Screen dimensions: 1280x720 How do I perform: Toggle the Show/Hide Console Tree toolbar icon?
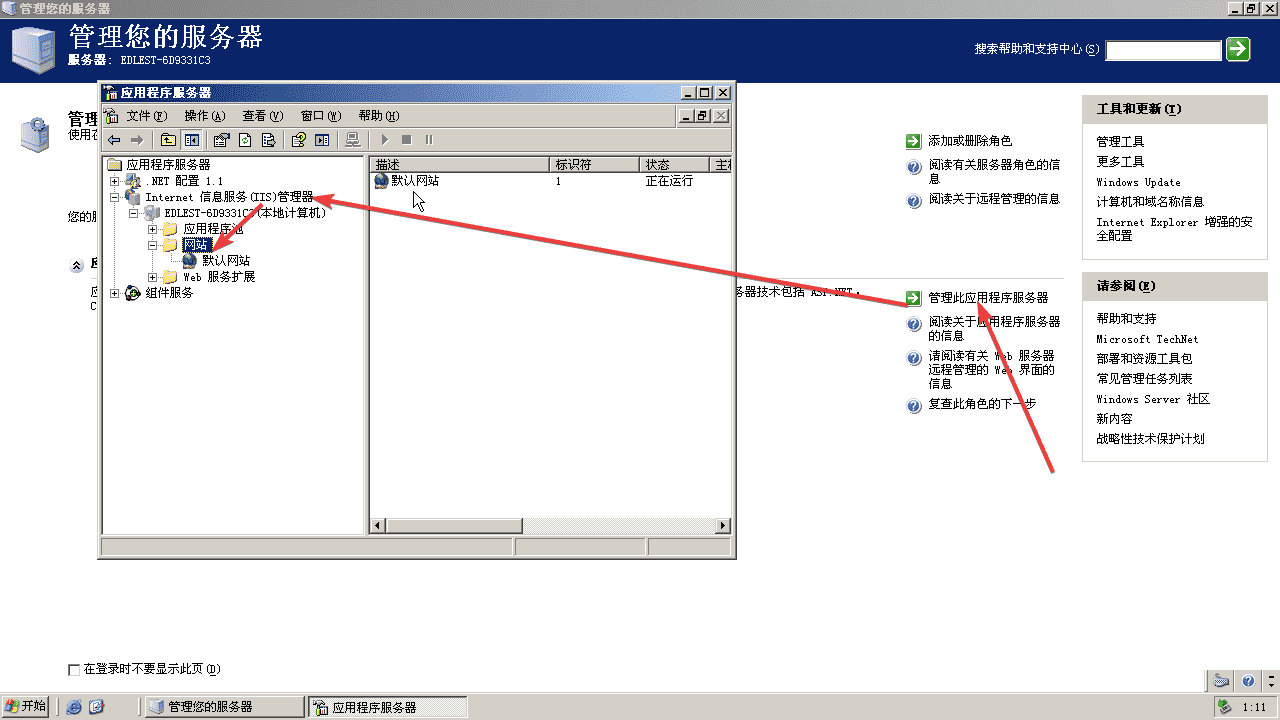[190, 140]
